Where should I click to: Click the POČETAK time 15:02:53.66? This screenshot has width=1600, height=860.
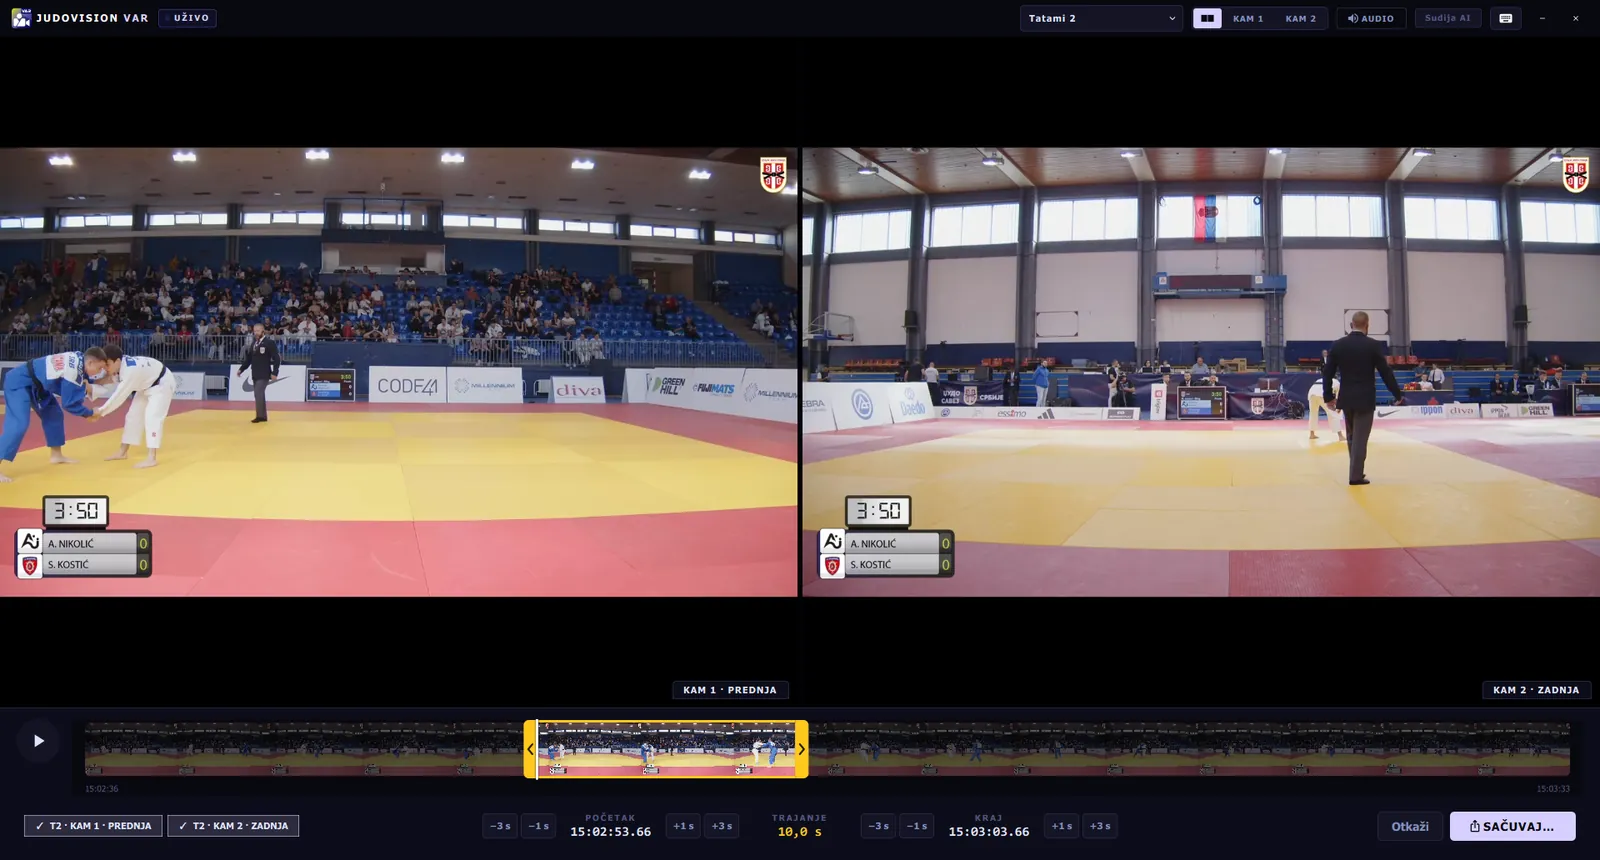click(x=611, y=832)
